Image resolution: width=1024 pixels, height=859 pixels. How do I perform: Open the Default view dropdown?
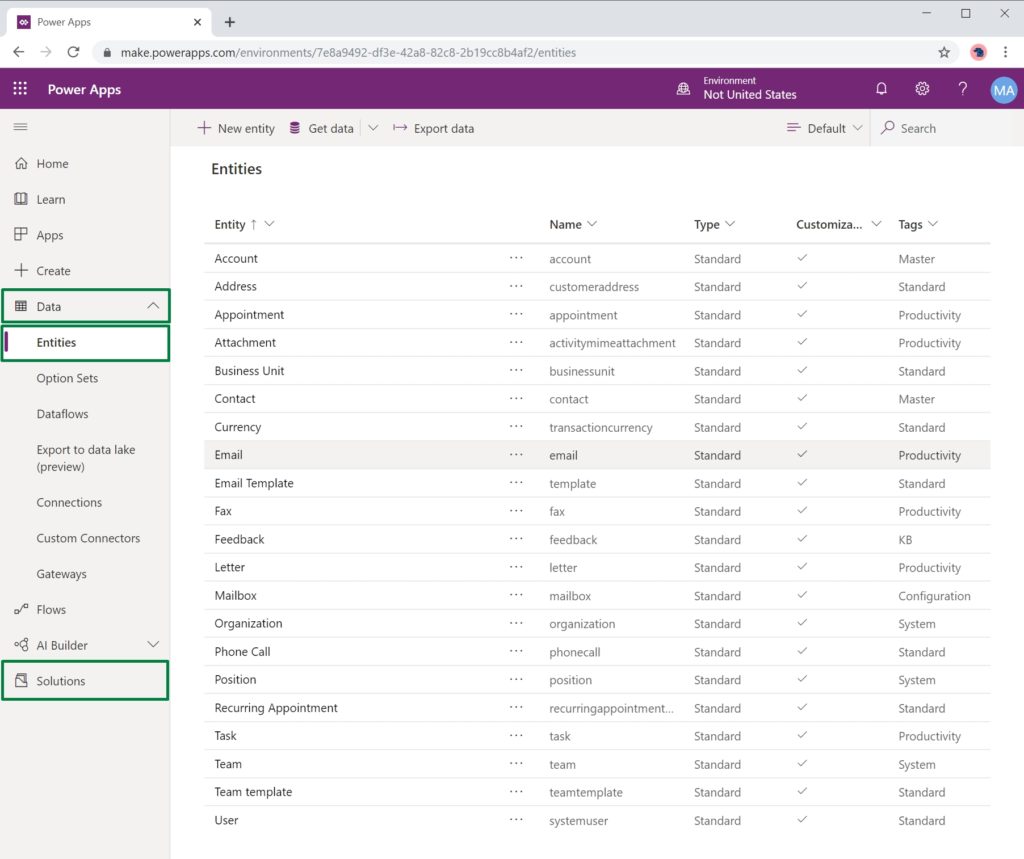[x=824, y=128]
